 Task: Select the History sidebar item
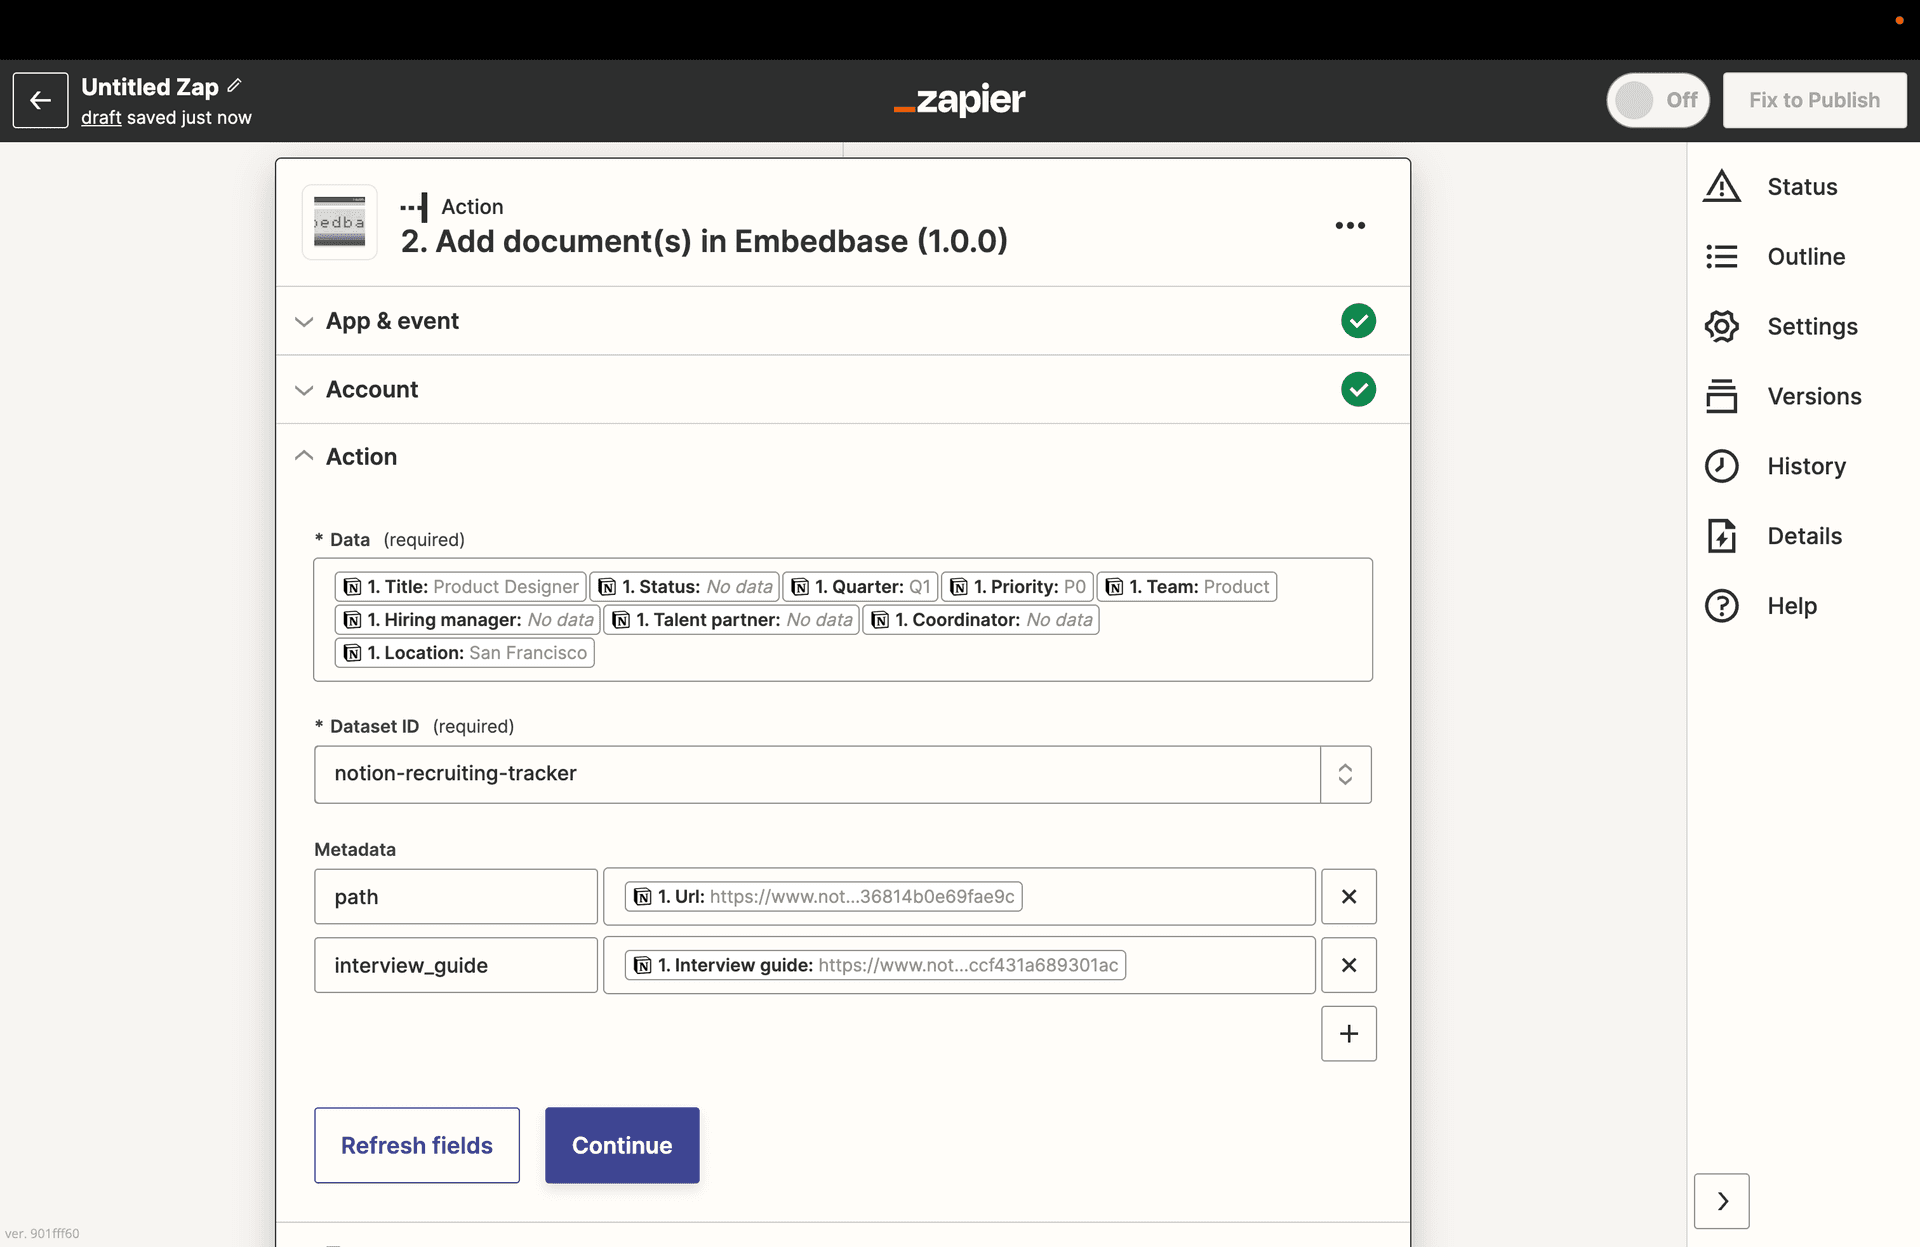1806,467
